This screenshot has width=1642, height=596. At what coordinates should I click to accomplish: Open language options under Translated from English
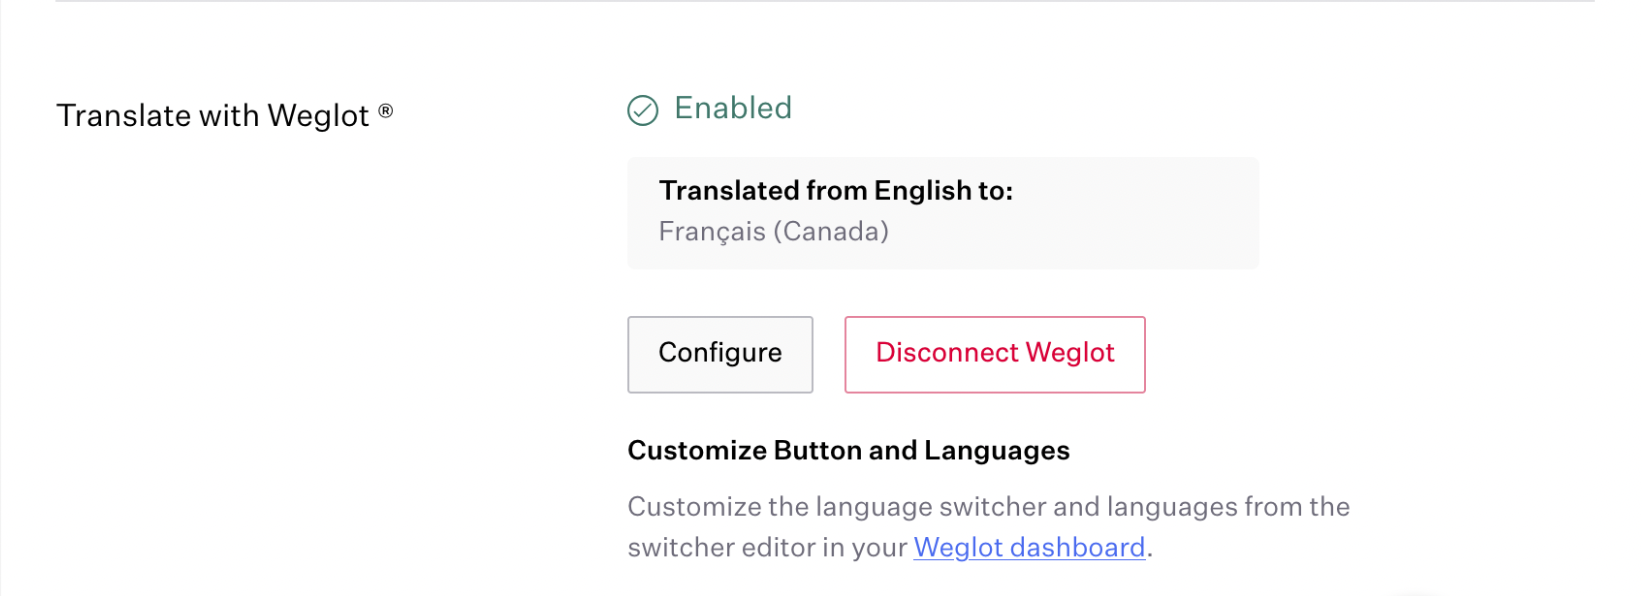pyautogui.click(x=942, y=212)
